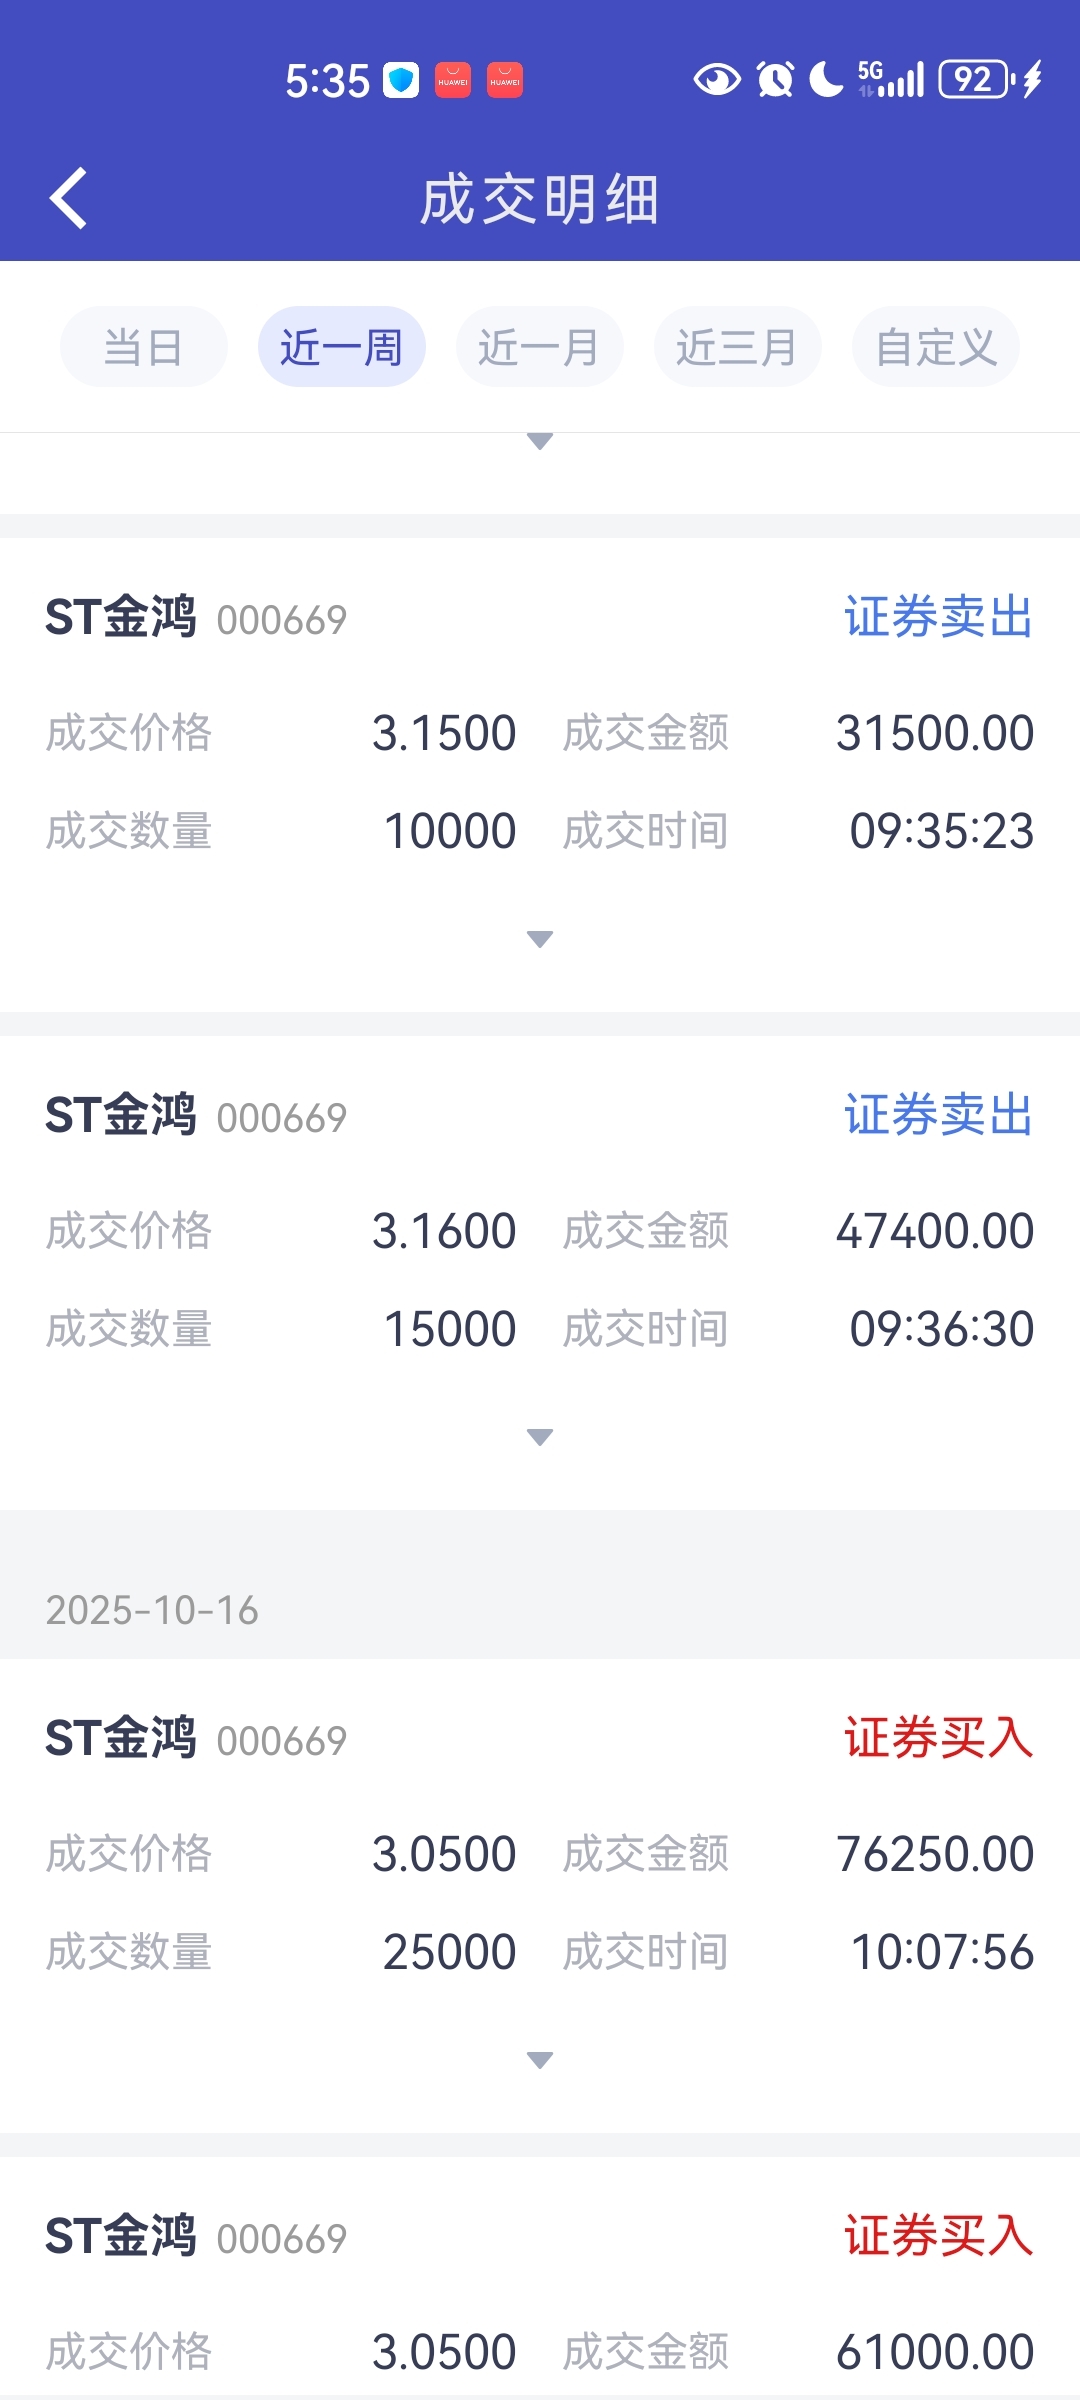Tap the alarm clock status icon
The width and height of the screenshot is (1080, 2400).
[x=775, y=79]
